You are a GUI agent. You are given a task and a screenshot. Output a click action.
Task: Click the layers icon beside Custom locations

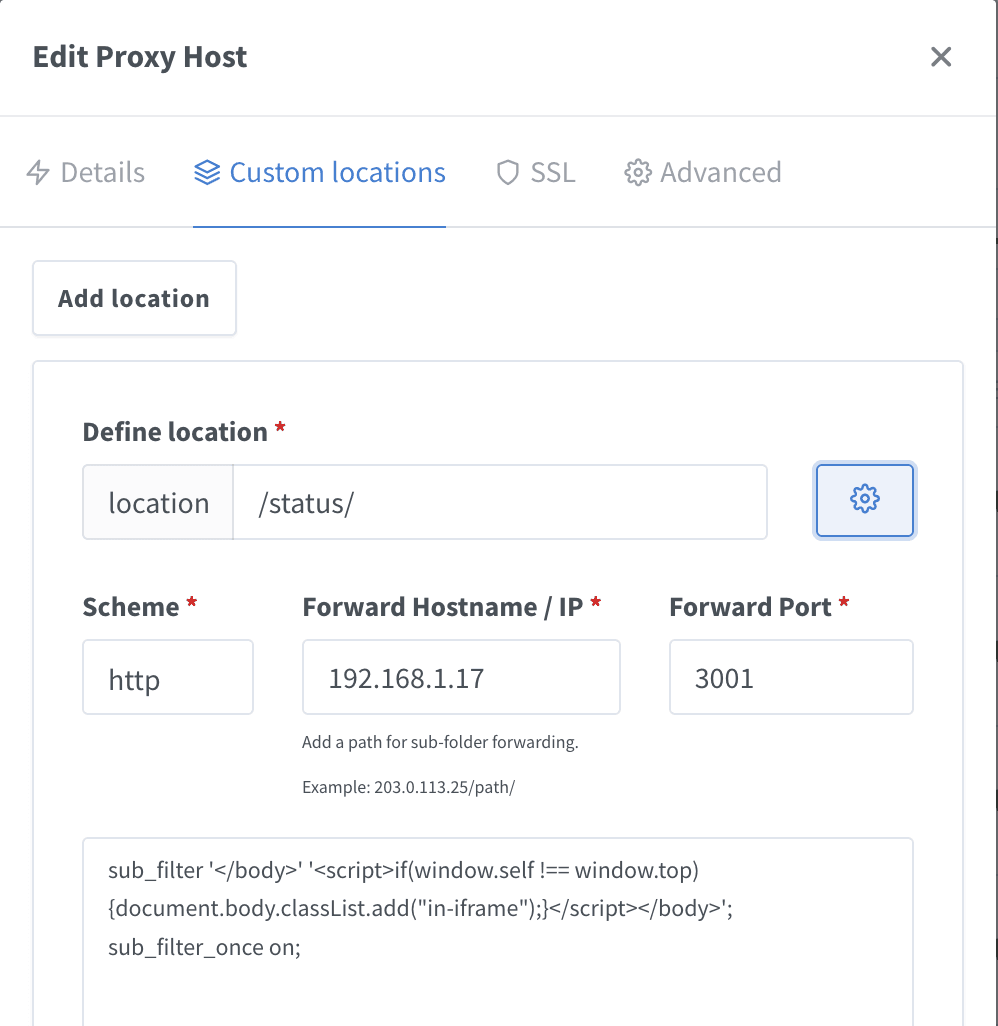coord(206,172)
